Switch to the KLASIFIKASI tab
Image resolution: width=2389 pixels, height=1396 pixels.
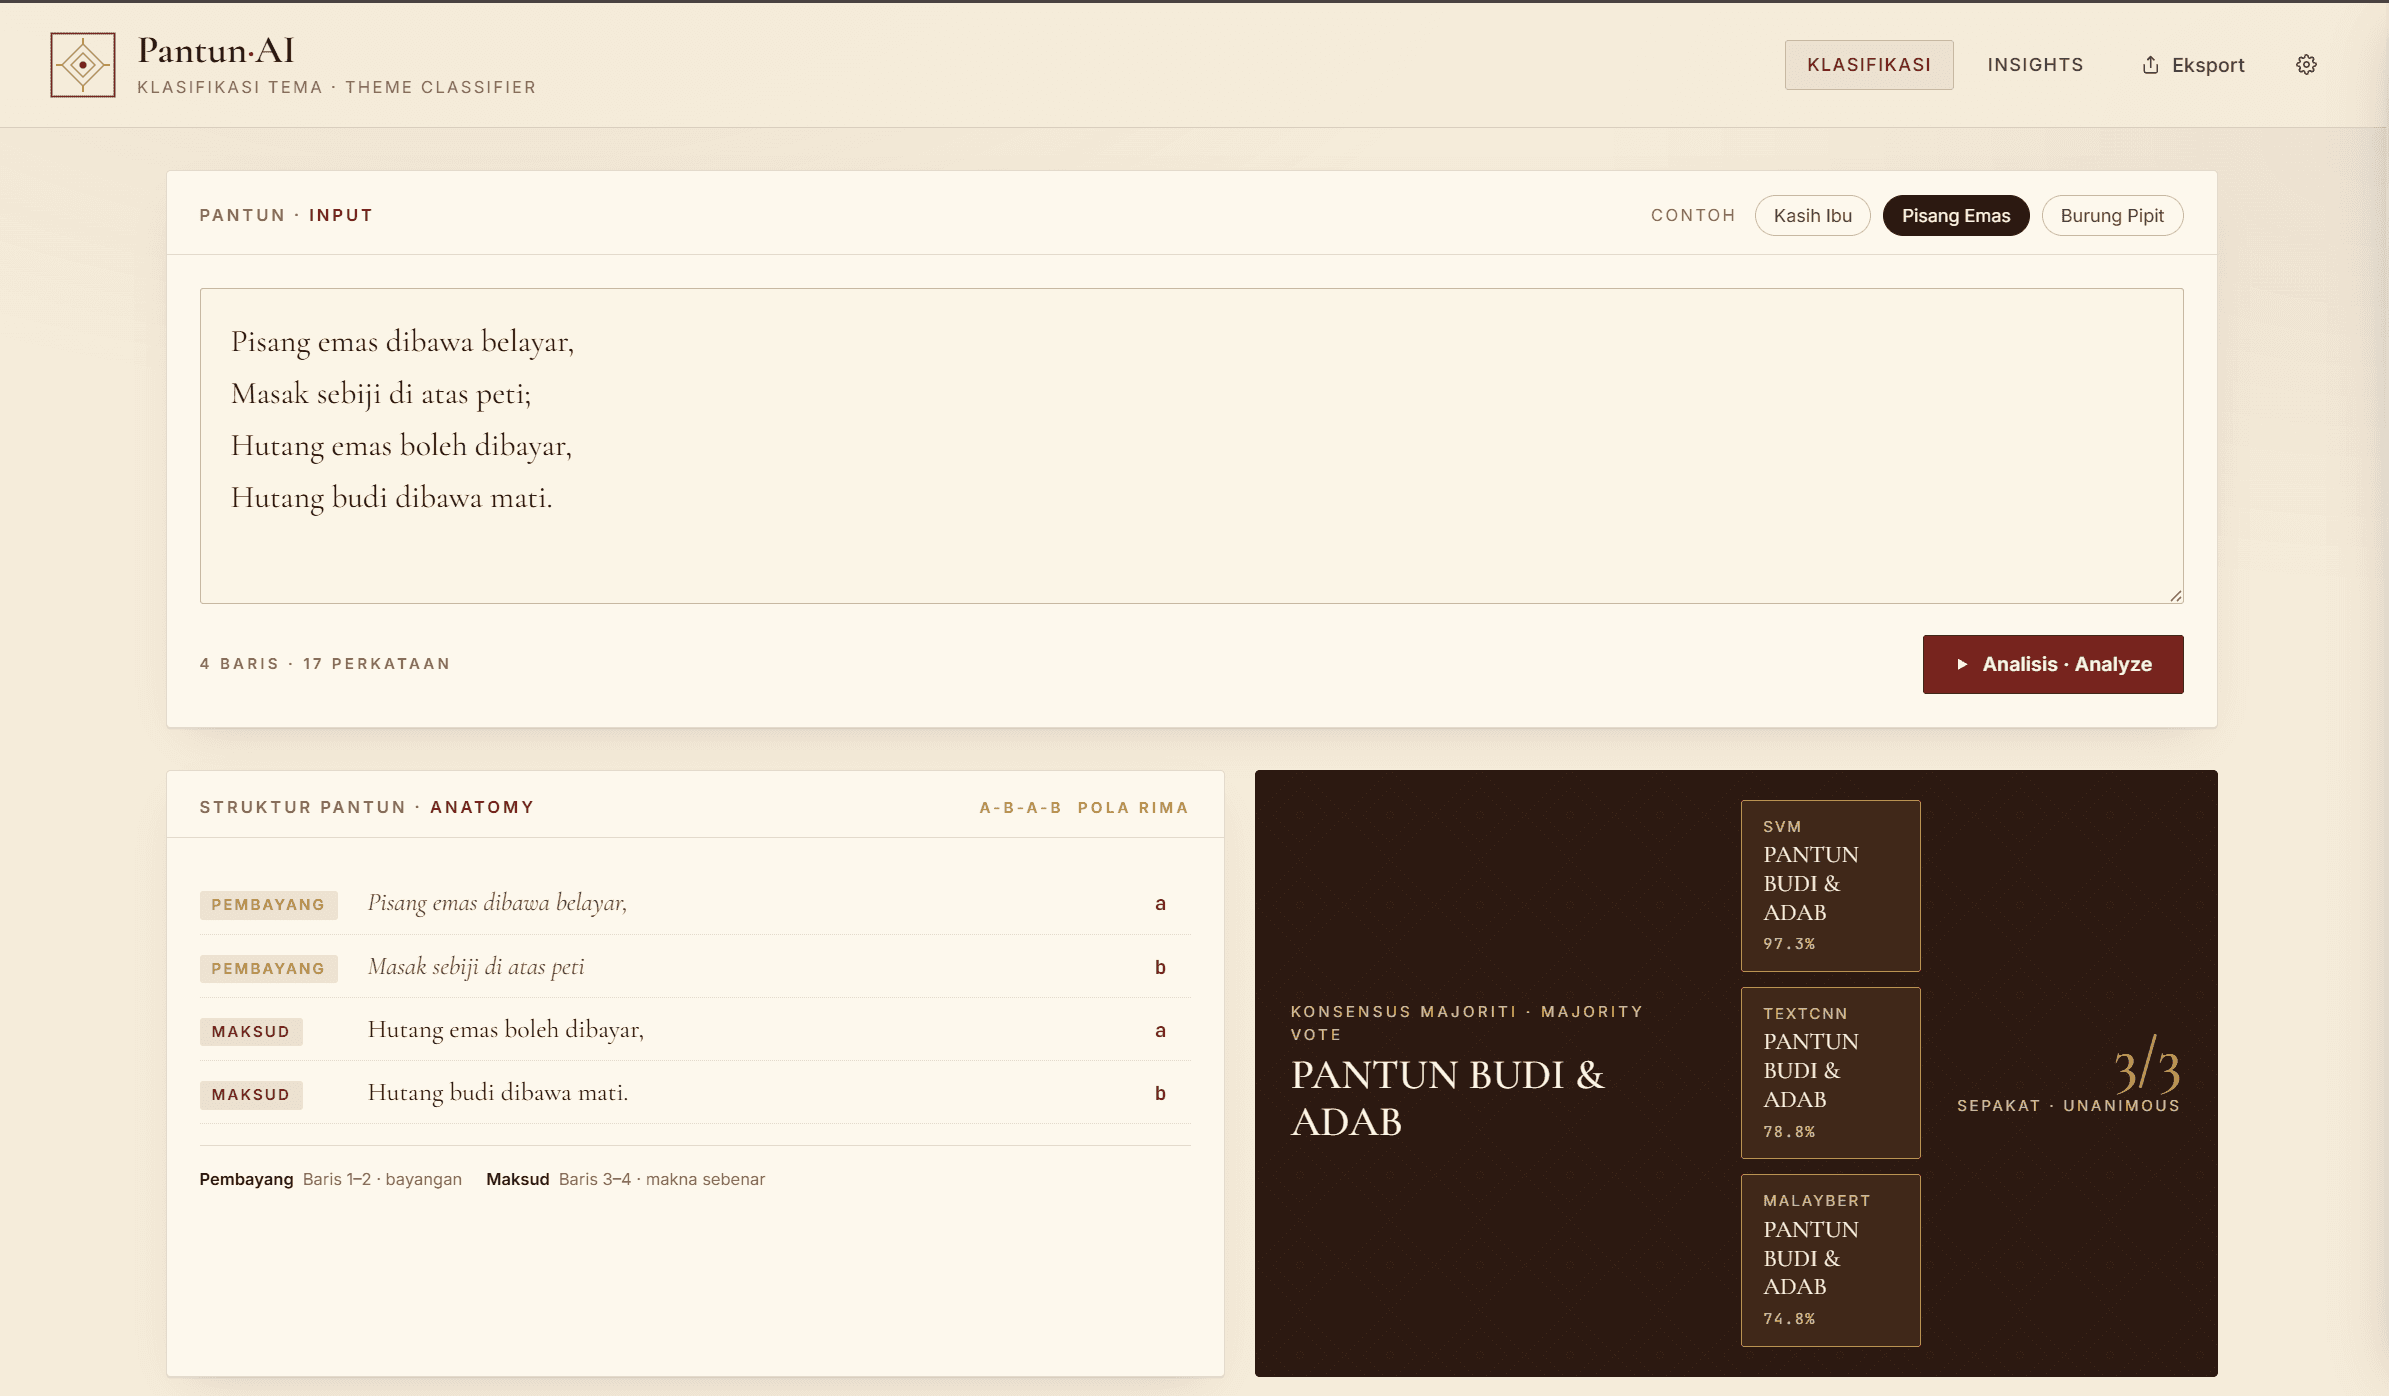[1869, 65]
